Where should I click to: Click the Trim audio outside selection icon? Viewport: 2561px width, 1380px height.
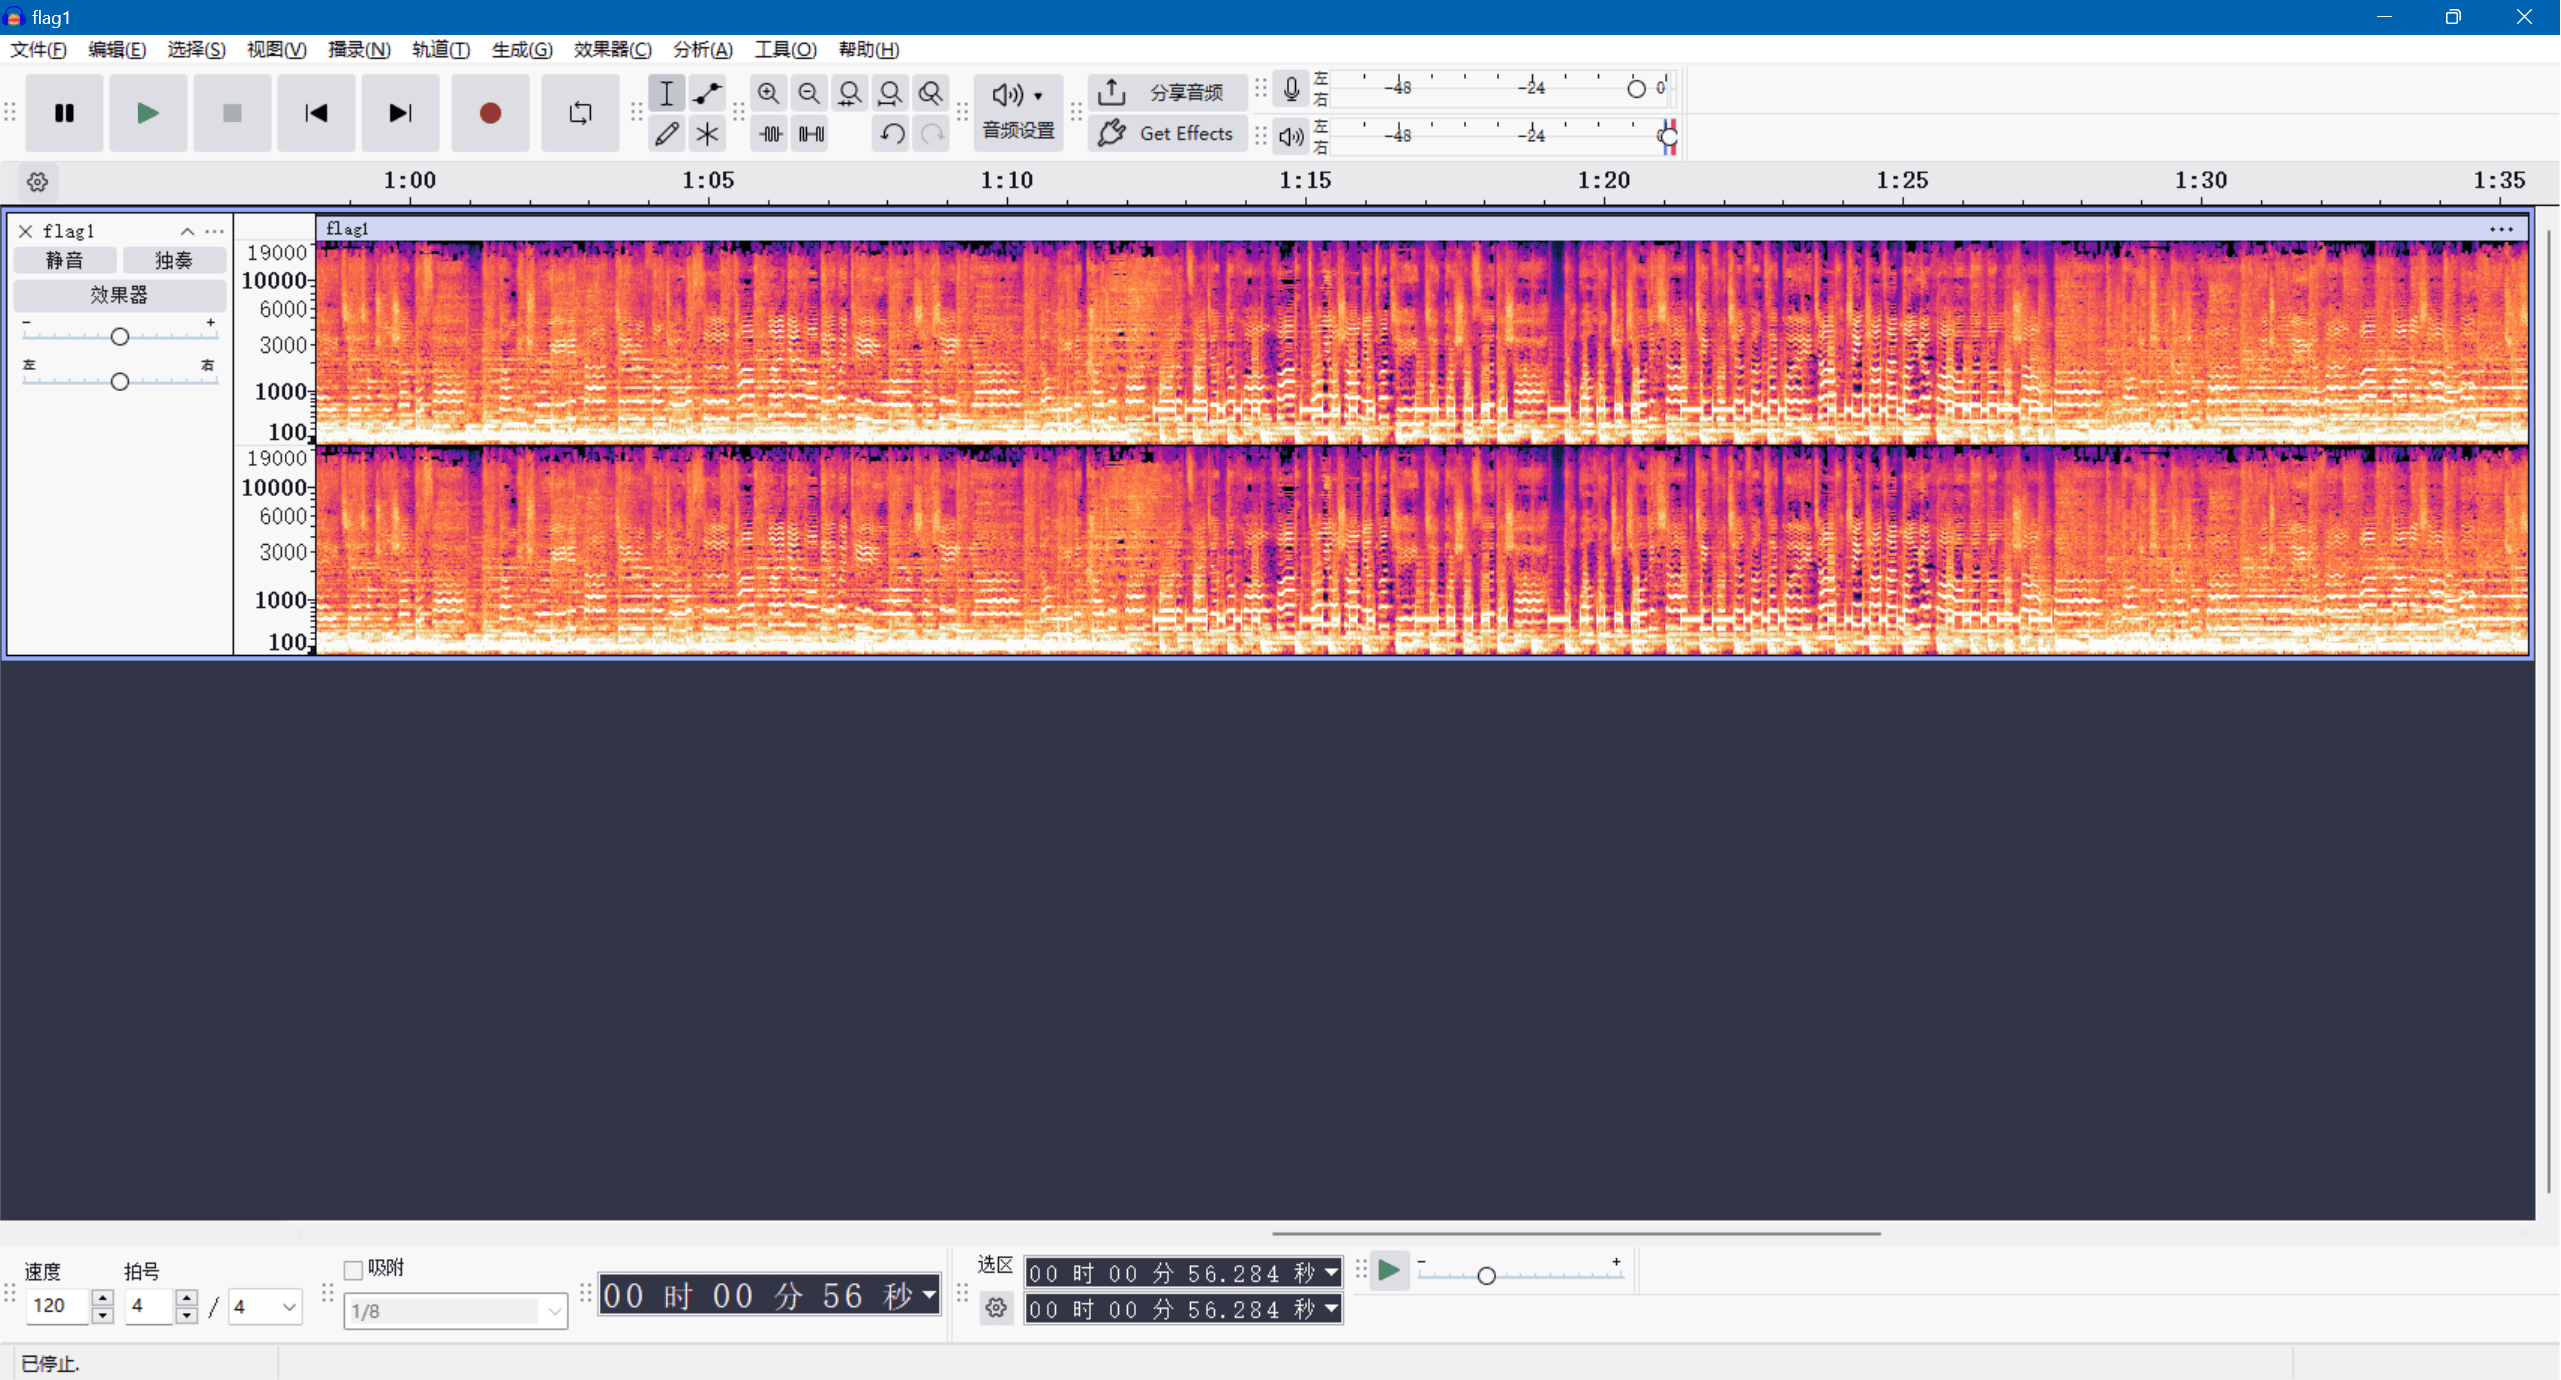770,133
